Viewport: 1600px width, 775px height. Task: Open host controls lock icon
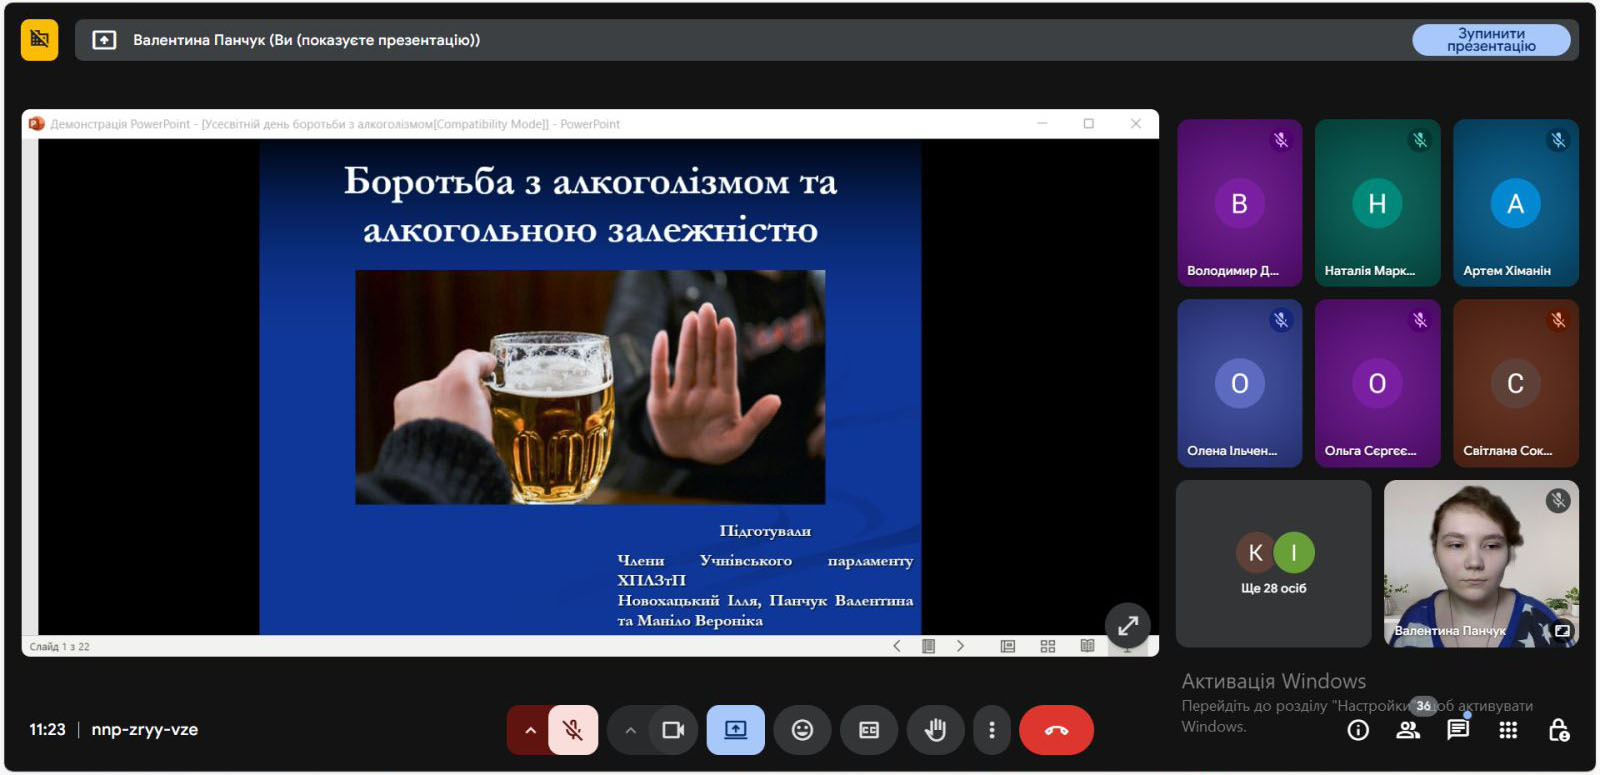[x=1558, y=730]
